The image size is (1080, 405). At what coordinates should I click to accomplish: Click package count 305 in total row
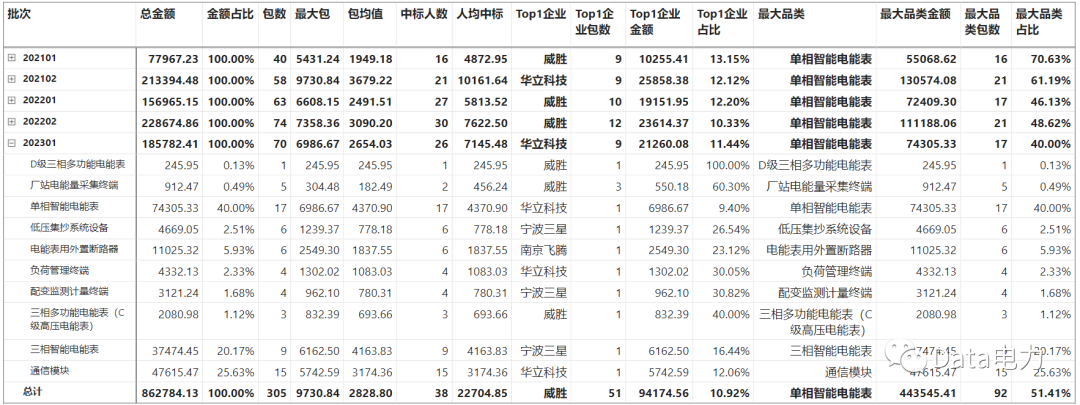277,393
